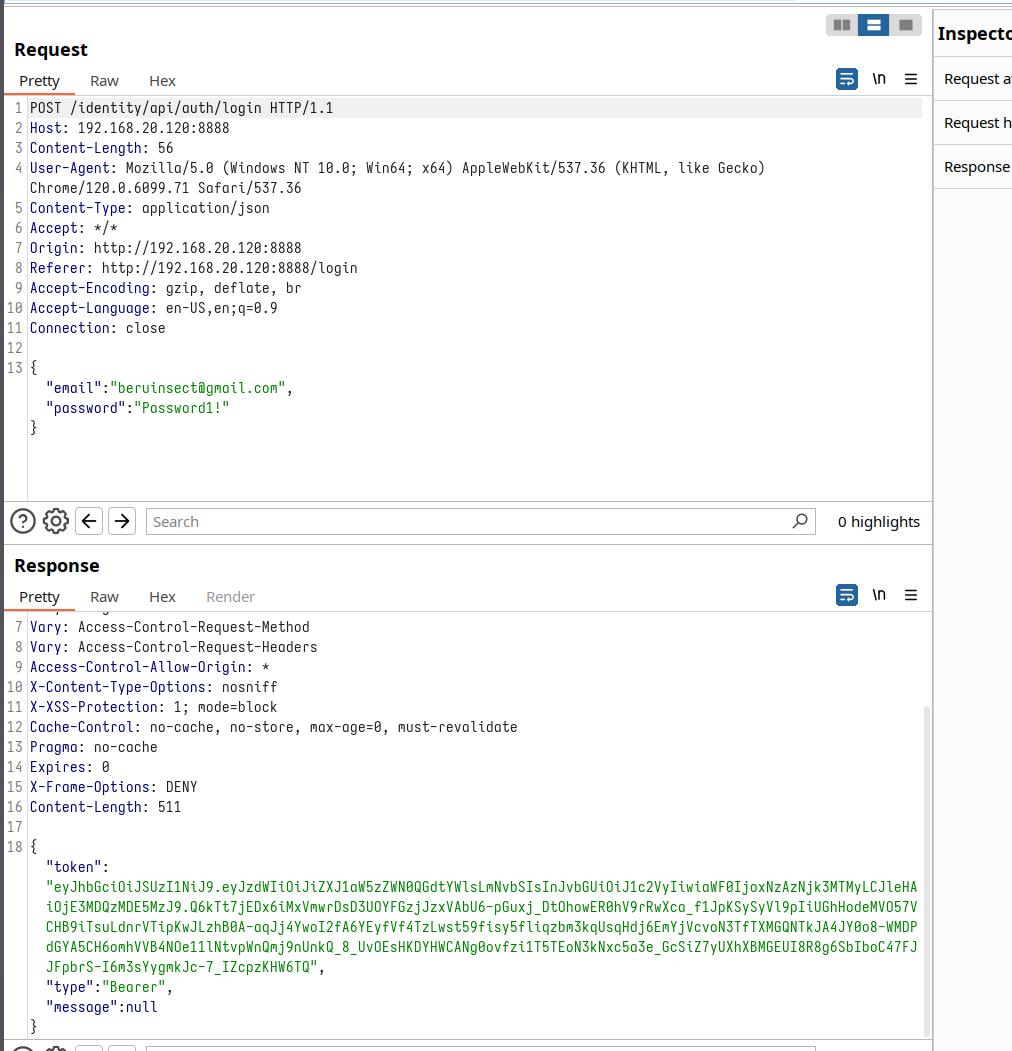Open the request search help icon
Viewport: 1012px width, 1051px height.
click(23, 521)
